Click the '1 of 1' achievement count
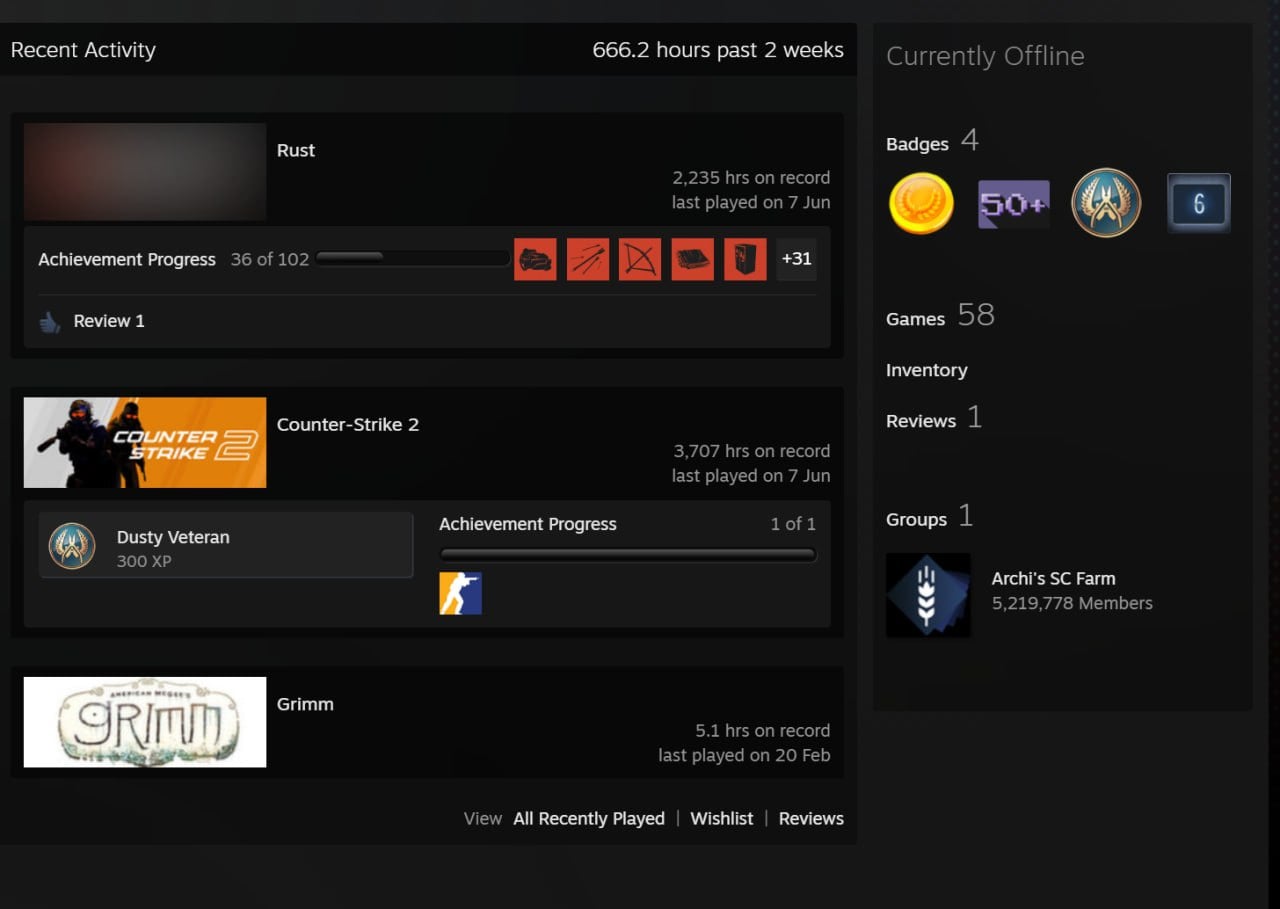The image size is (1280, 909). [x=793, y=524]
